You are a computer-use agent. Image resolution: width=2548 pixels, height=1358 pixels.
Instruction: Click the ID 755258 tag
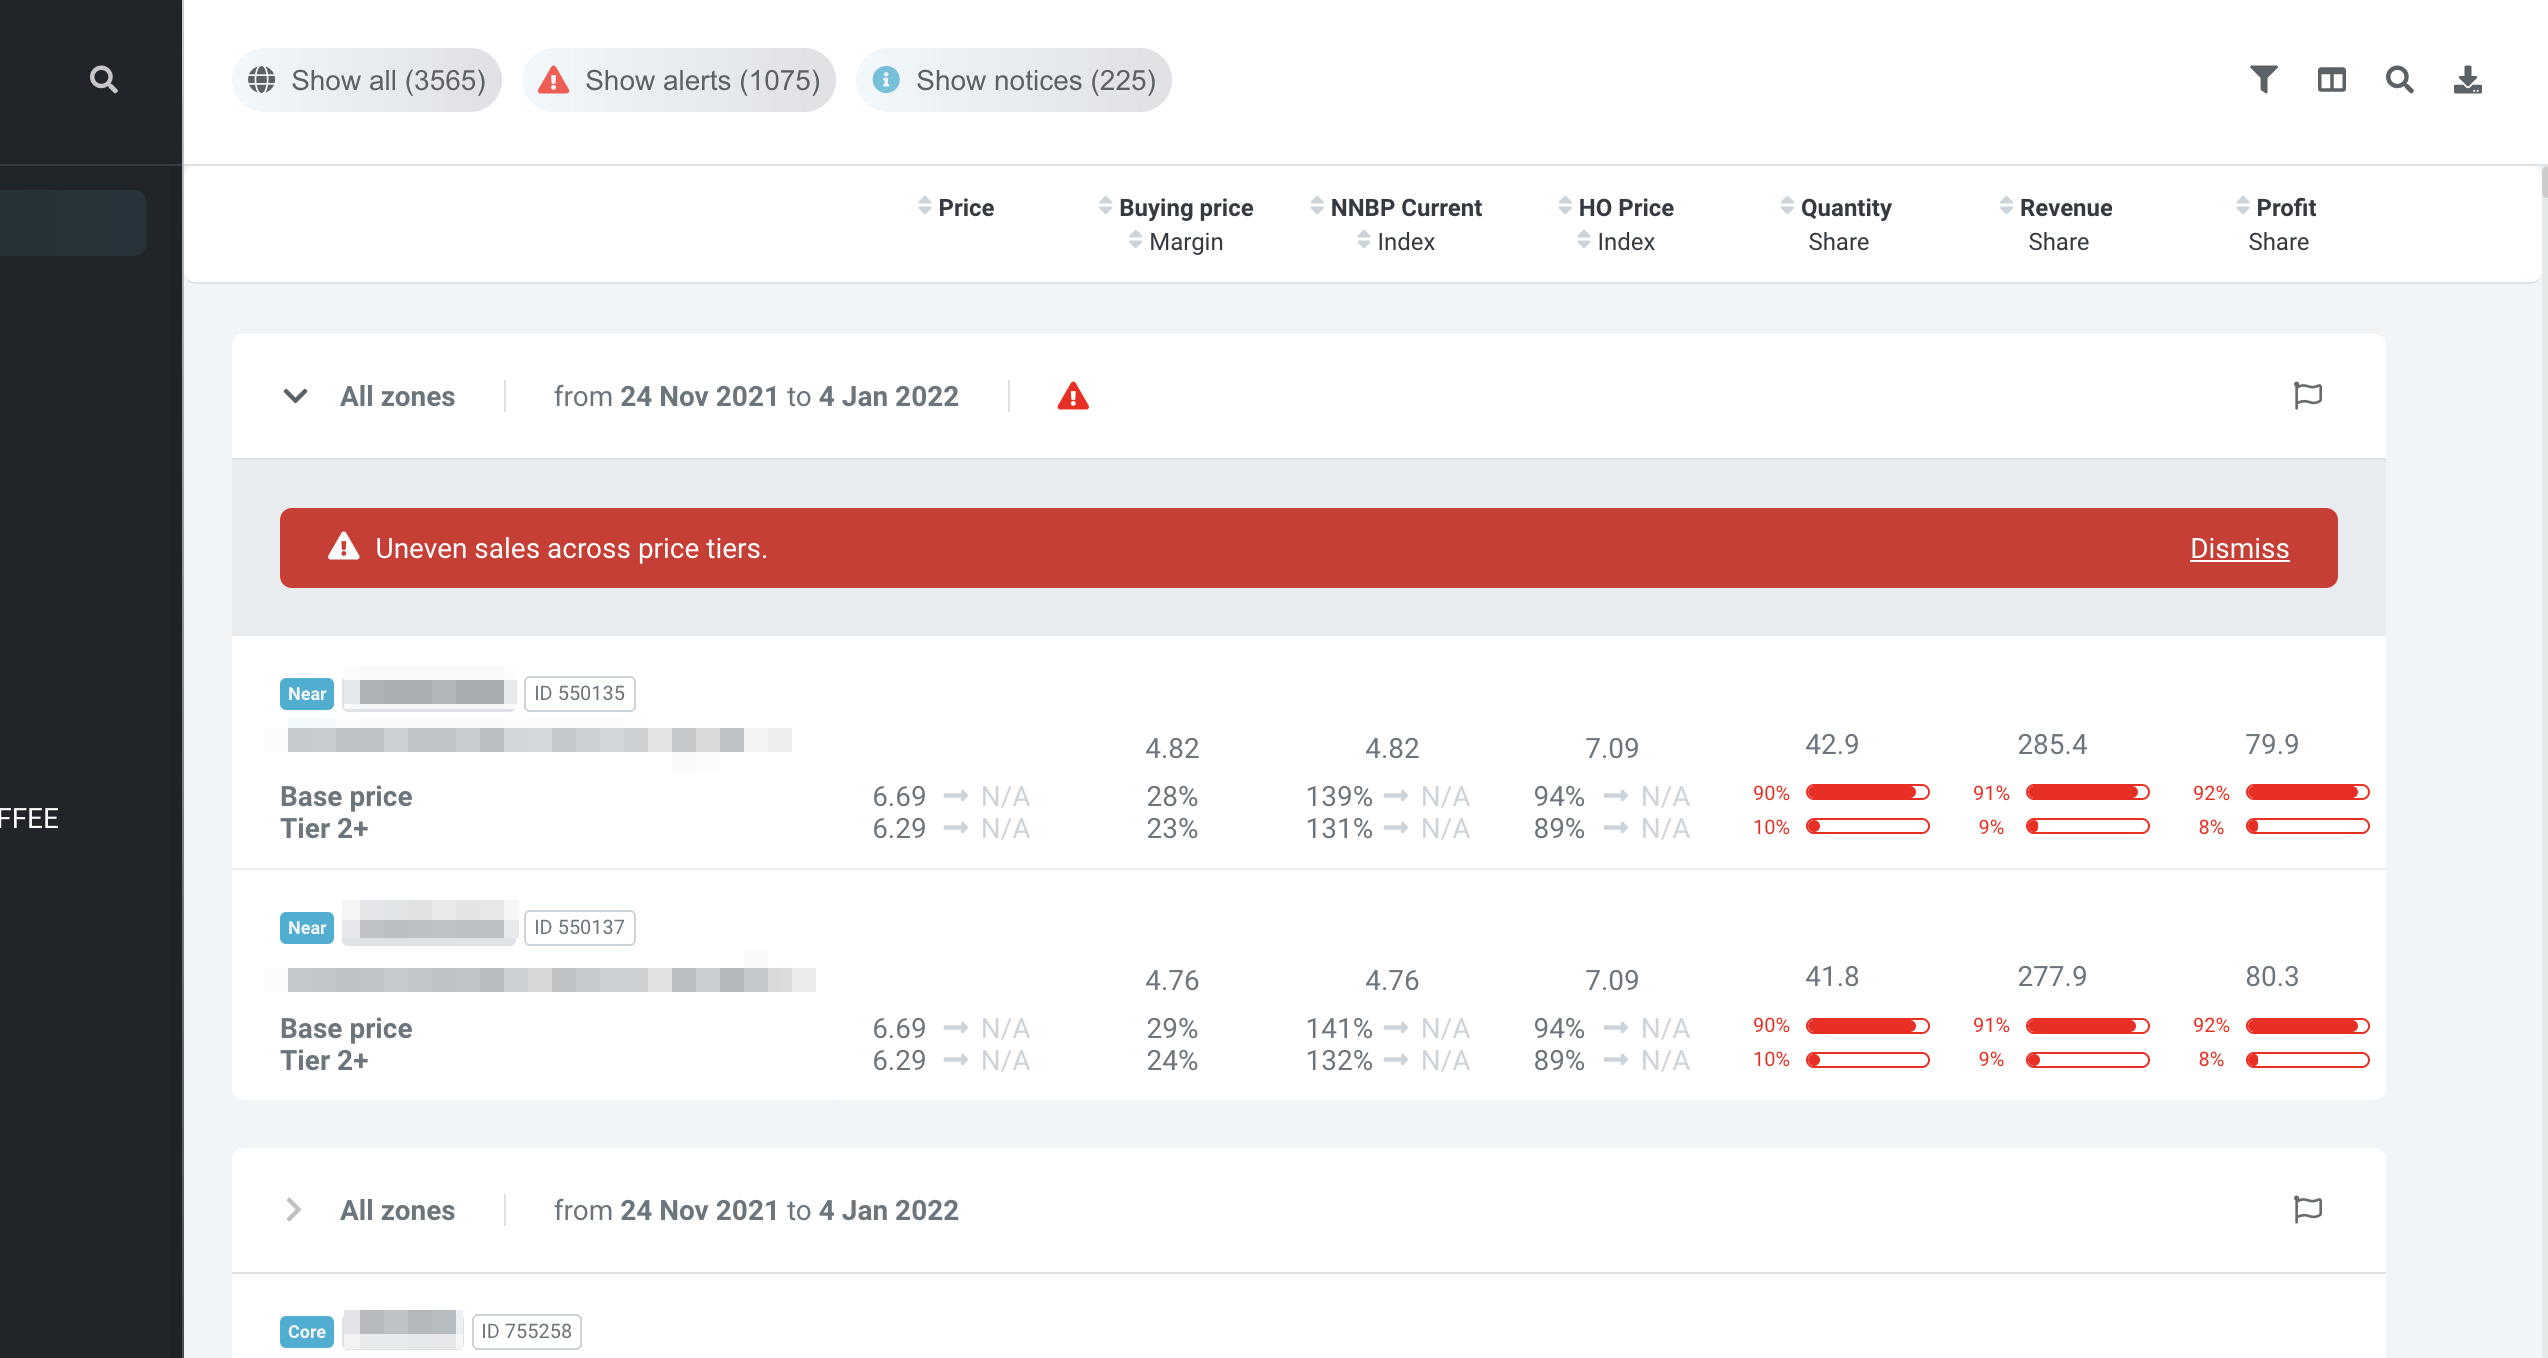point(527,1331)
